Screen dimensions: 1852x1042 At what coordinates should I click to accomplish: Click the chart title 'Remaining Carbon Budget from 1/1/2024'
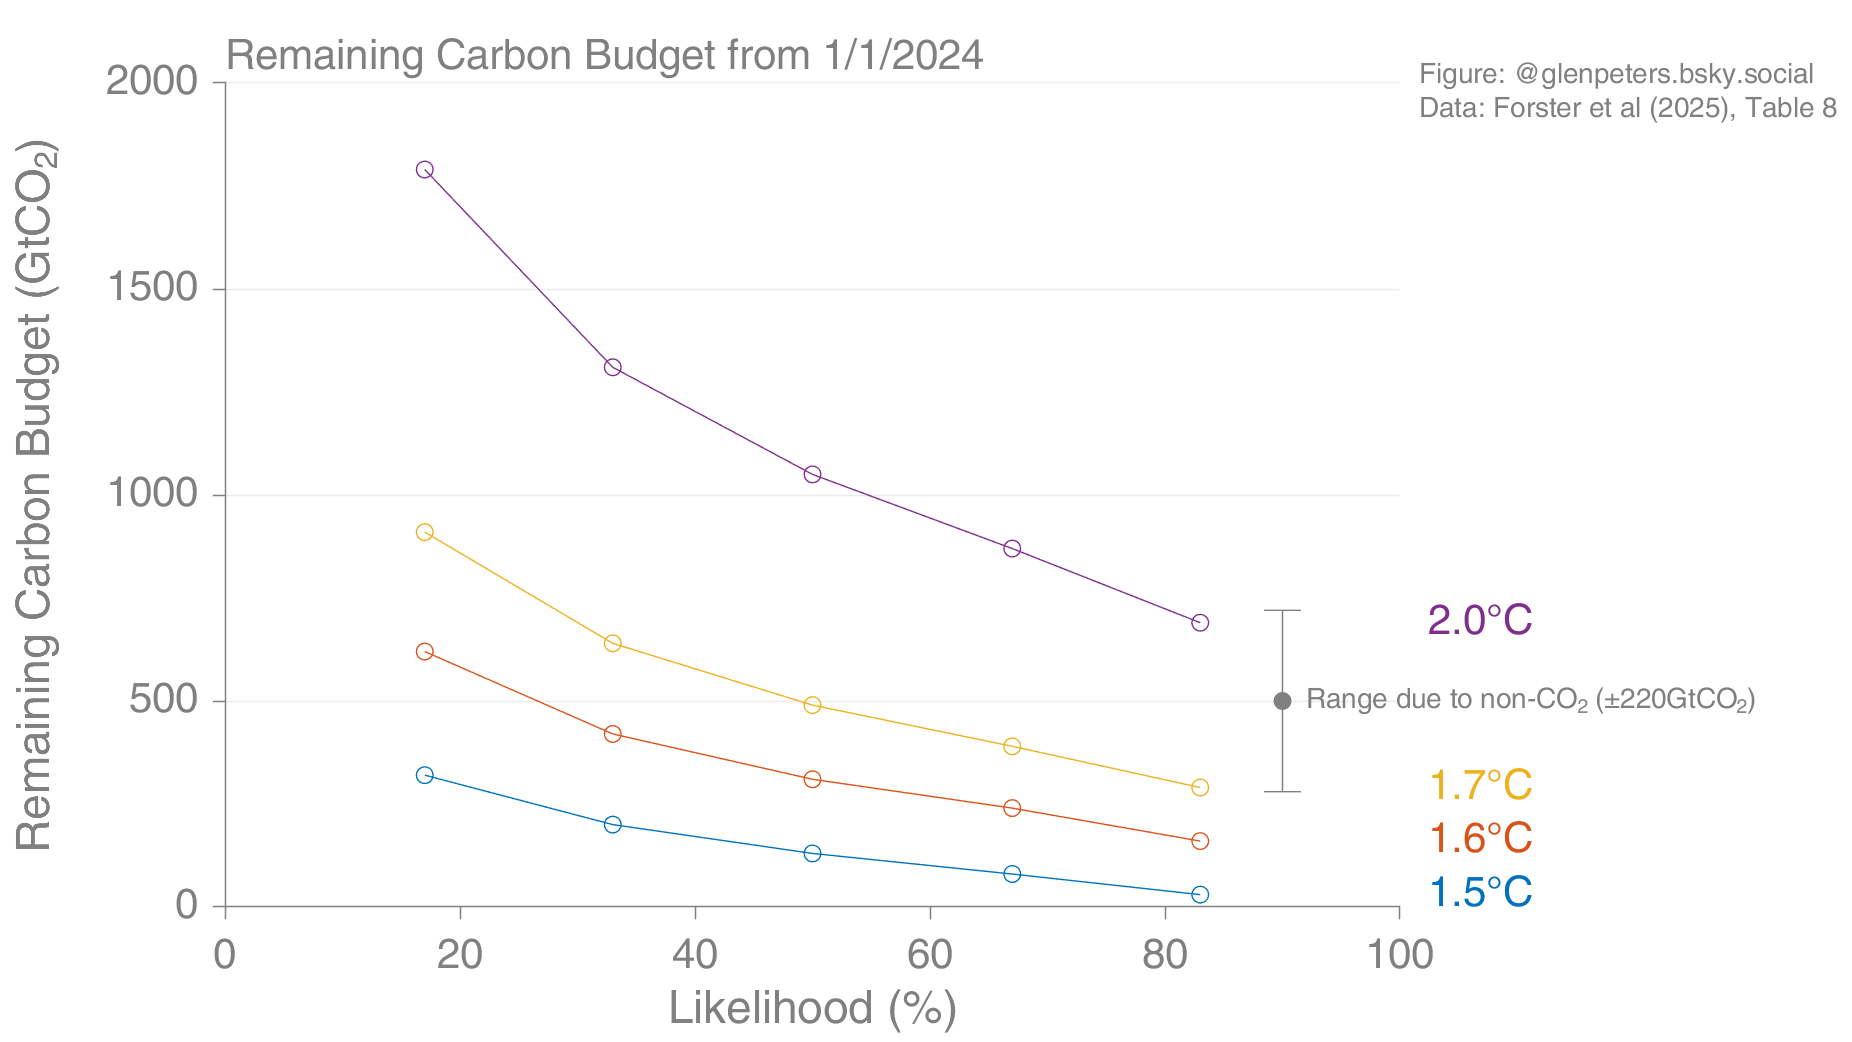point(604,55)
